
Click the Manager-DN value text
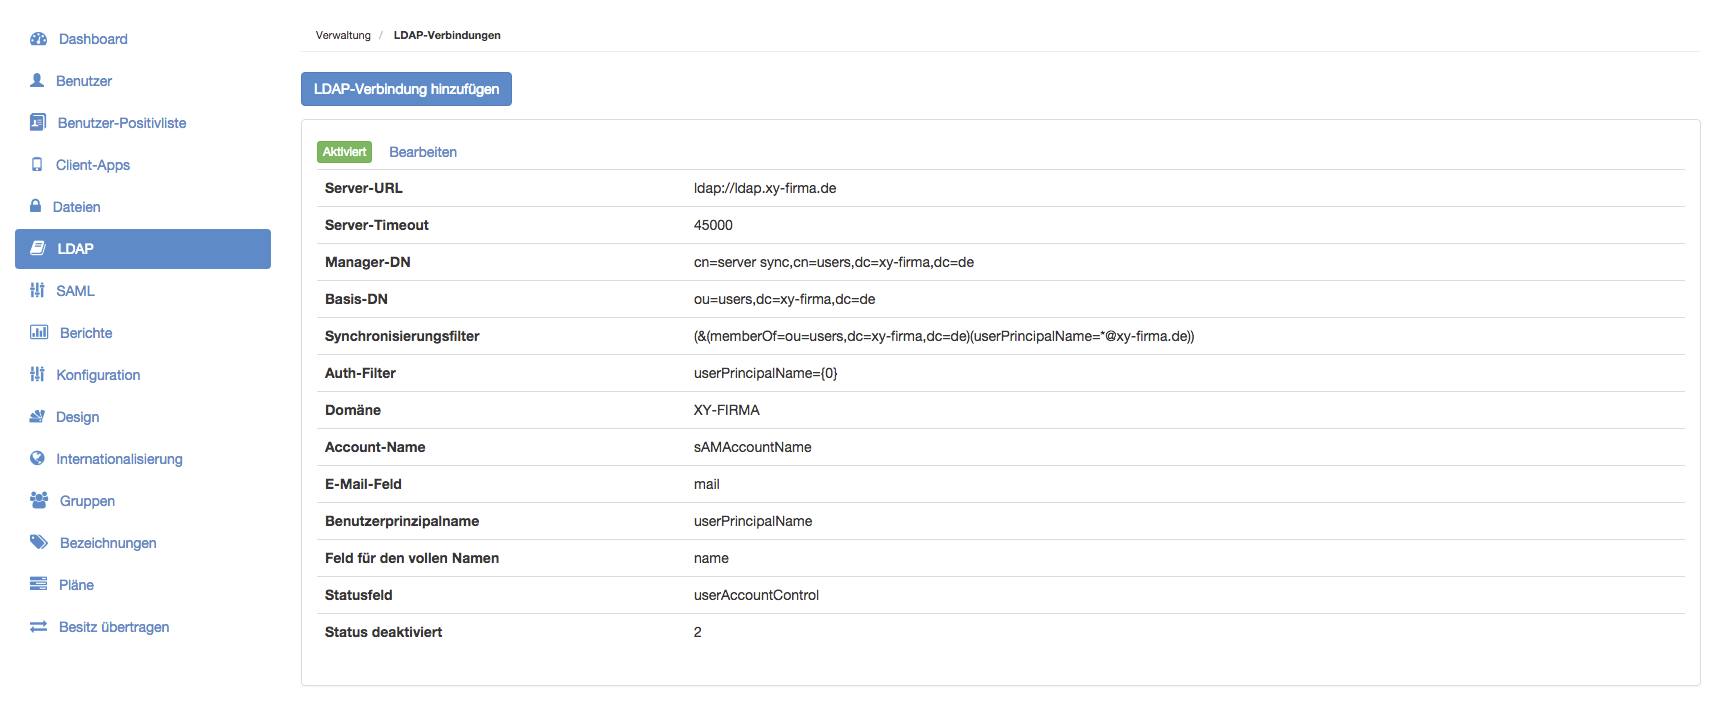pyautogui.click(x=834, y=262)
